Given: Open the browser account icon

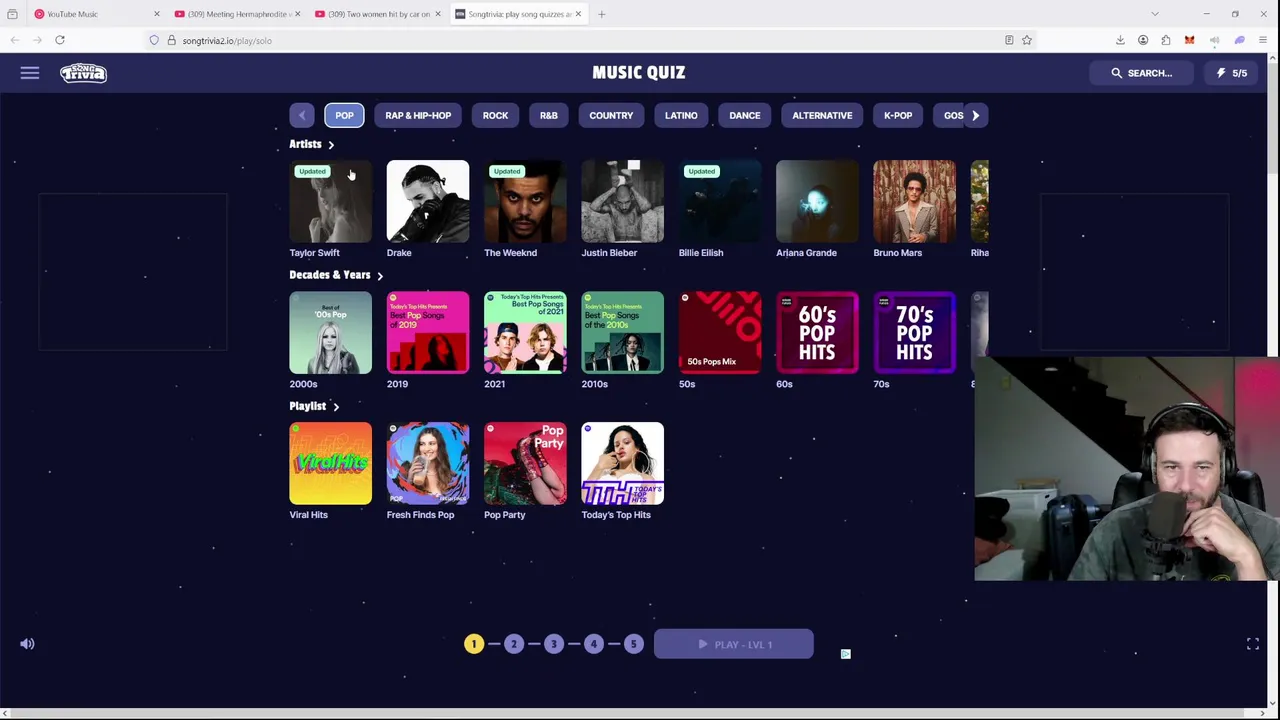Looking at the screenshot, I should [1143, 40].
